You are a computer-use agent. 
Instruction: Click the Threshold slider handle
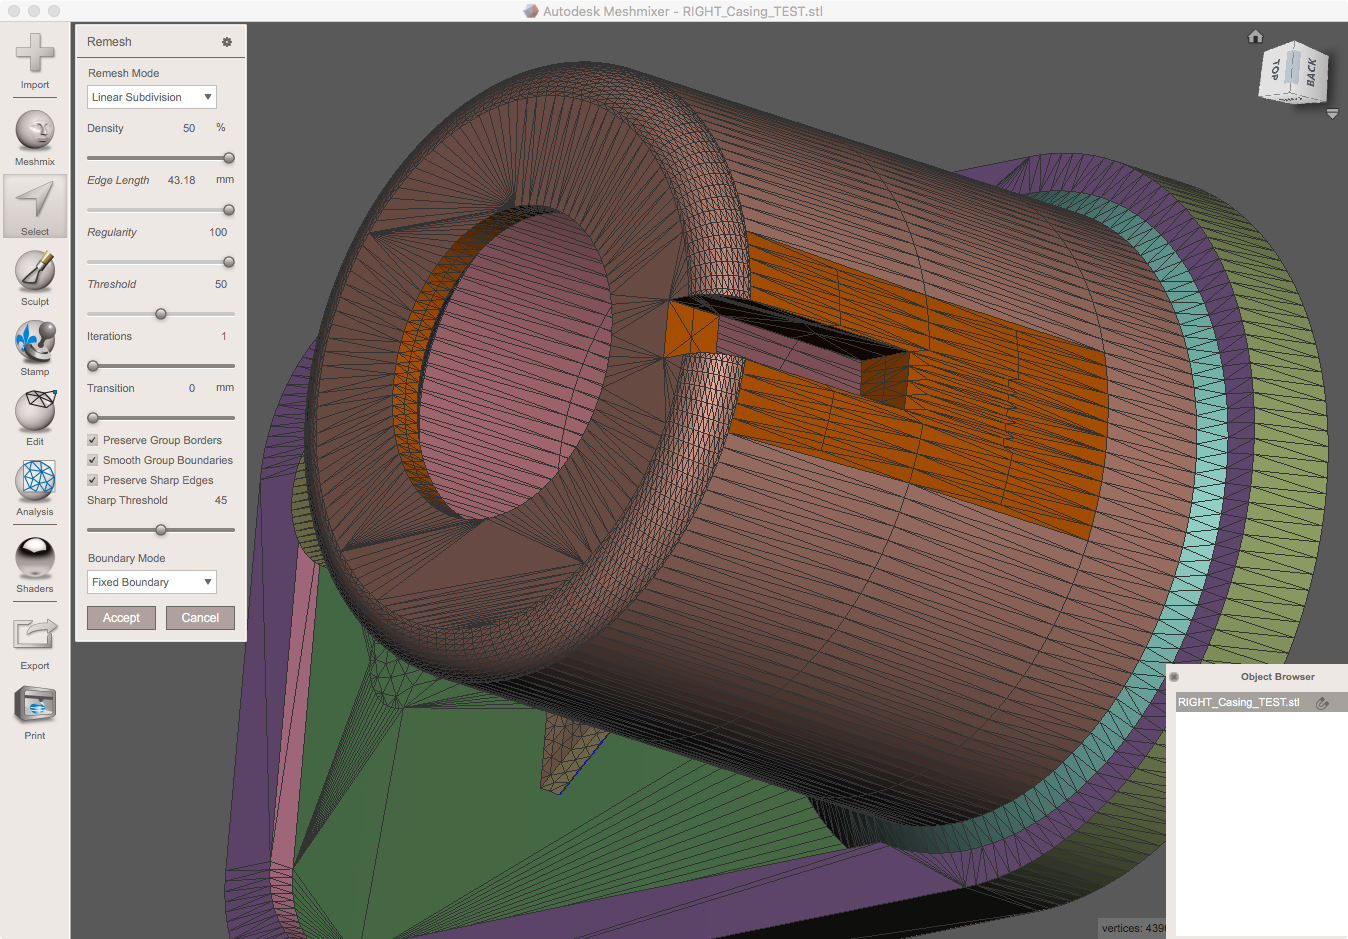(x=161, y=314)
